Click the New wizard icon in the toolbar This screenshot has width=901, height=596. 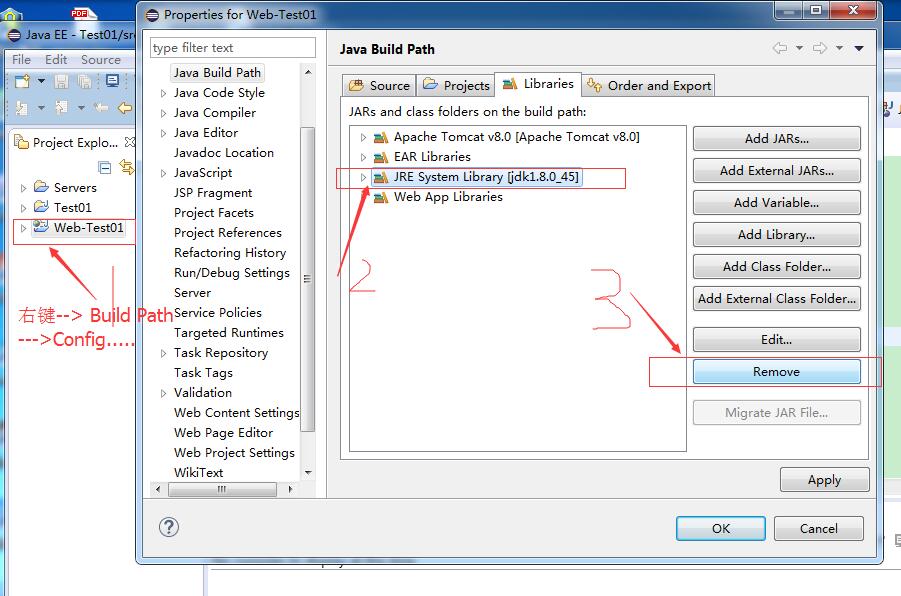[23, 80]
